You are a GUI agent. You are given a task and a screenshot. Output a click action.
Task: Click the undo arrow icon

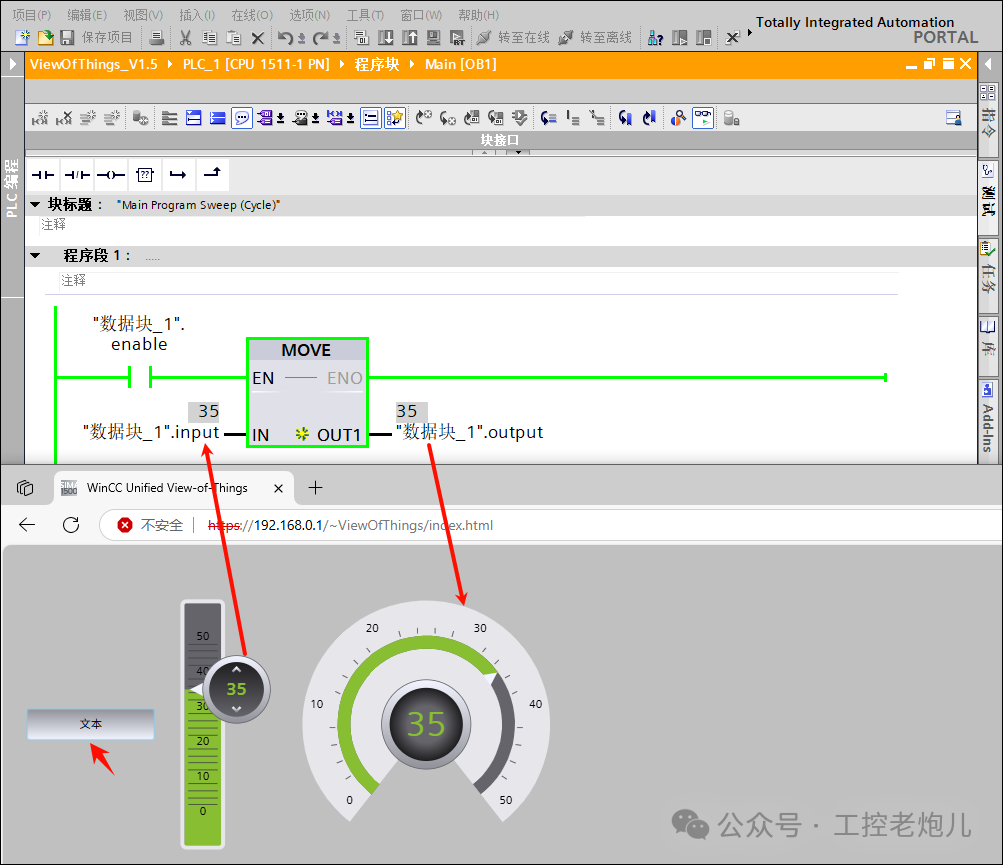tap(286, 37)
